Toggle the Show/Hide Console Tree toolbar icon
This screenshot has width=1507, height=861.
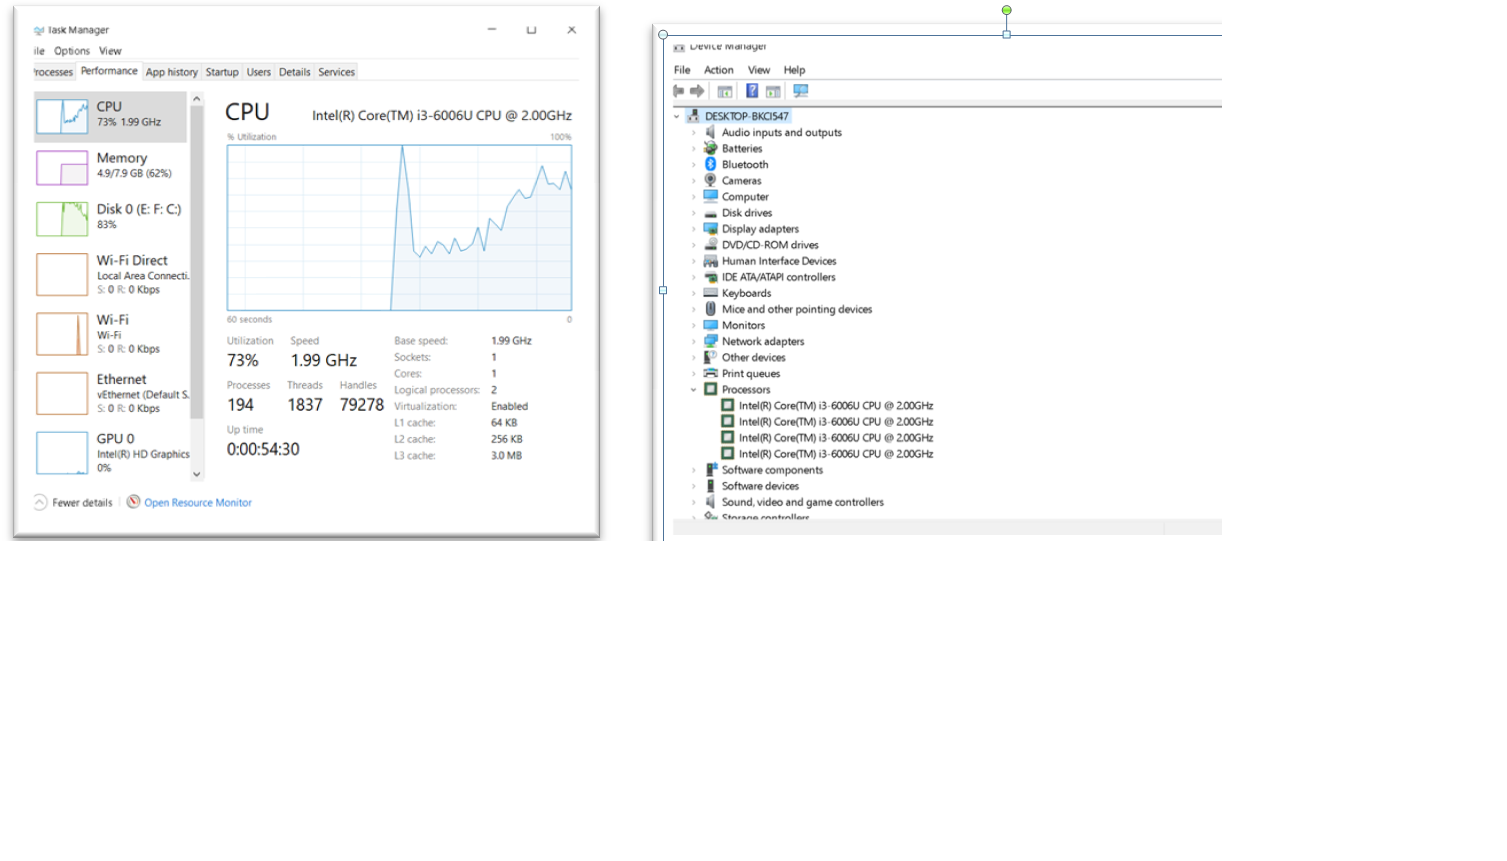(725, 91)
